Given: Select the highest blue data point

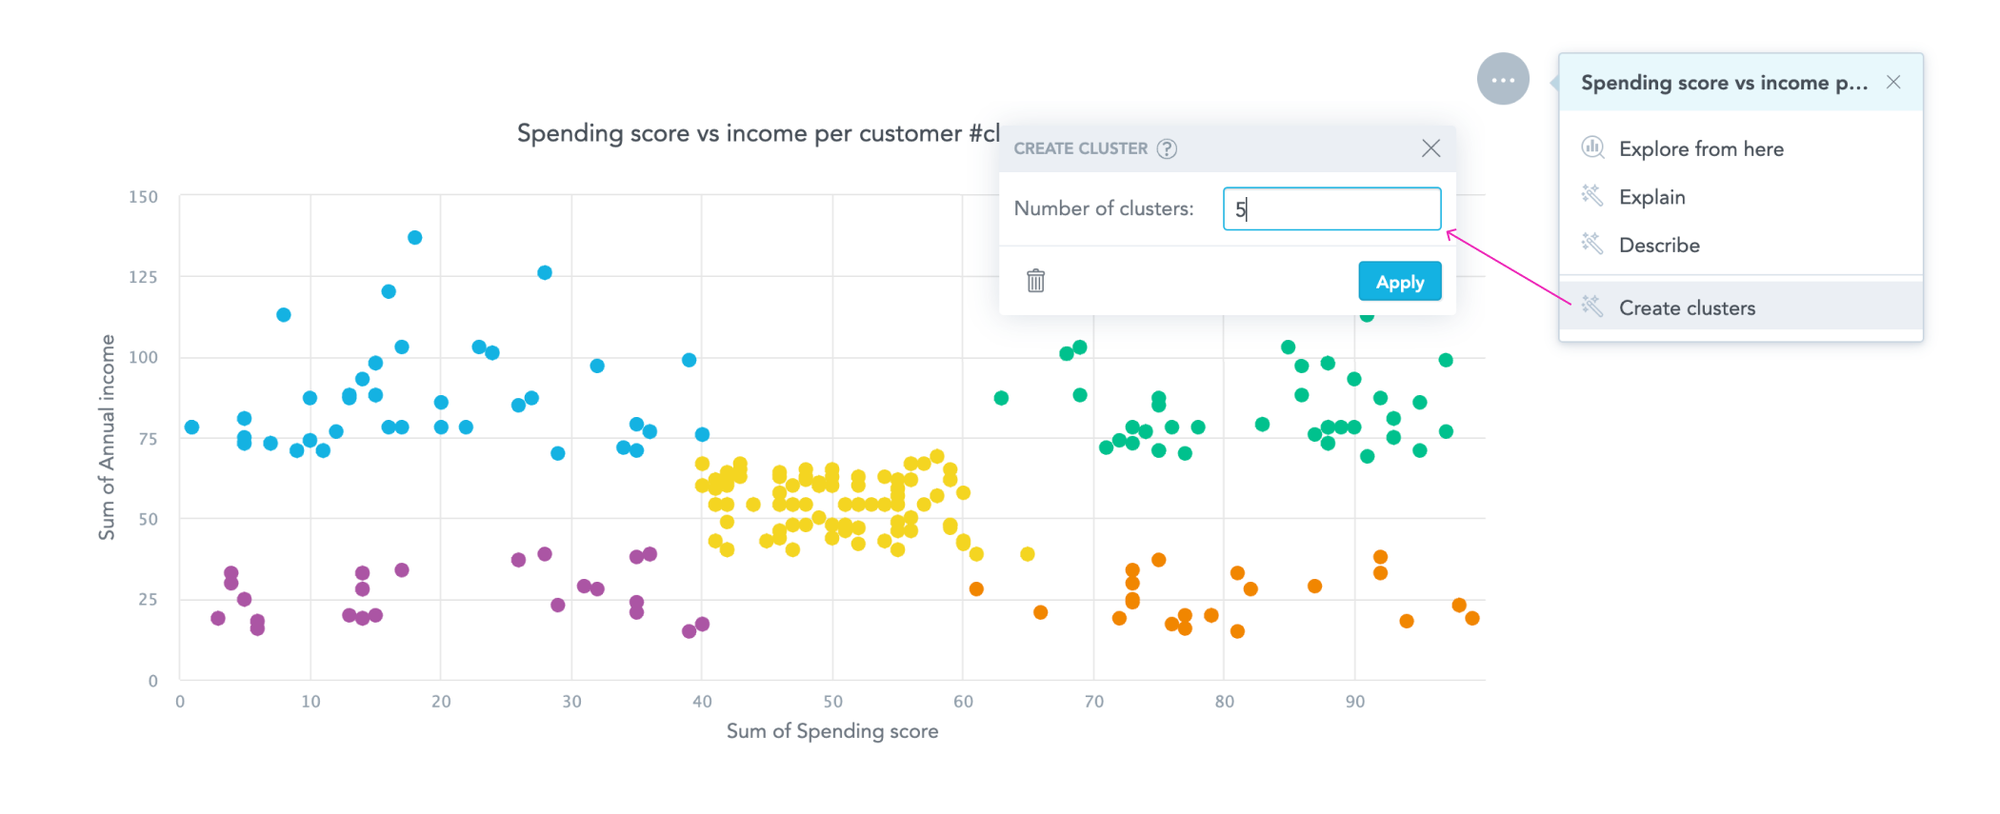Looking at the screenshot, I should click(415, 237).
